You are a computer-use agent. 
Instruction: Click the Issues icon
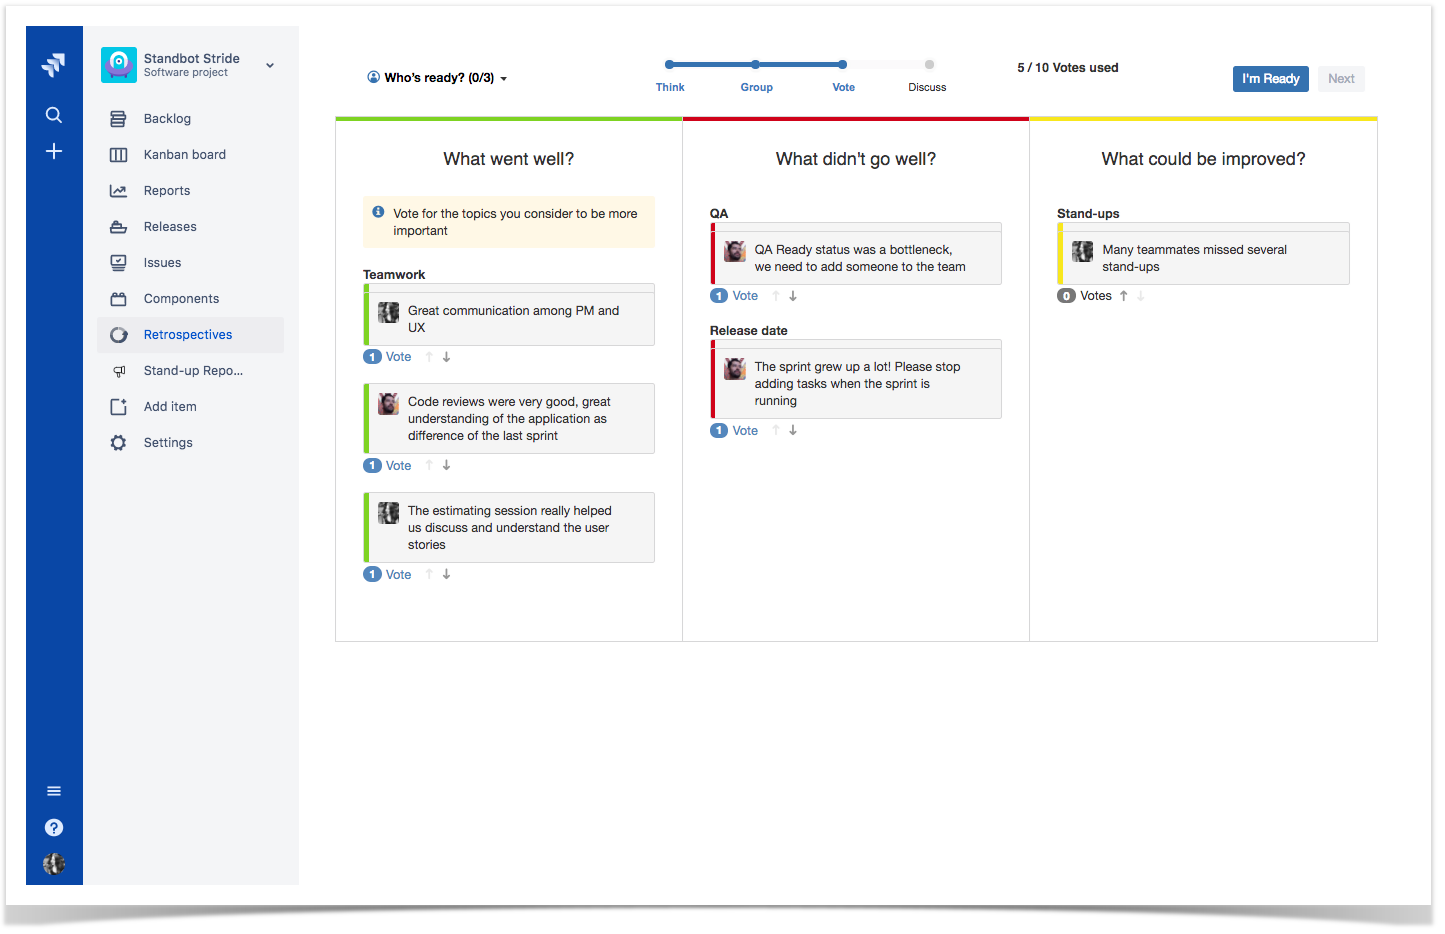point(118,263)
